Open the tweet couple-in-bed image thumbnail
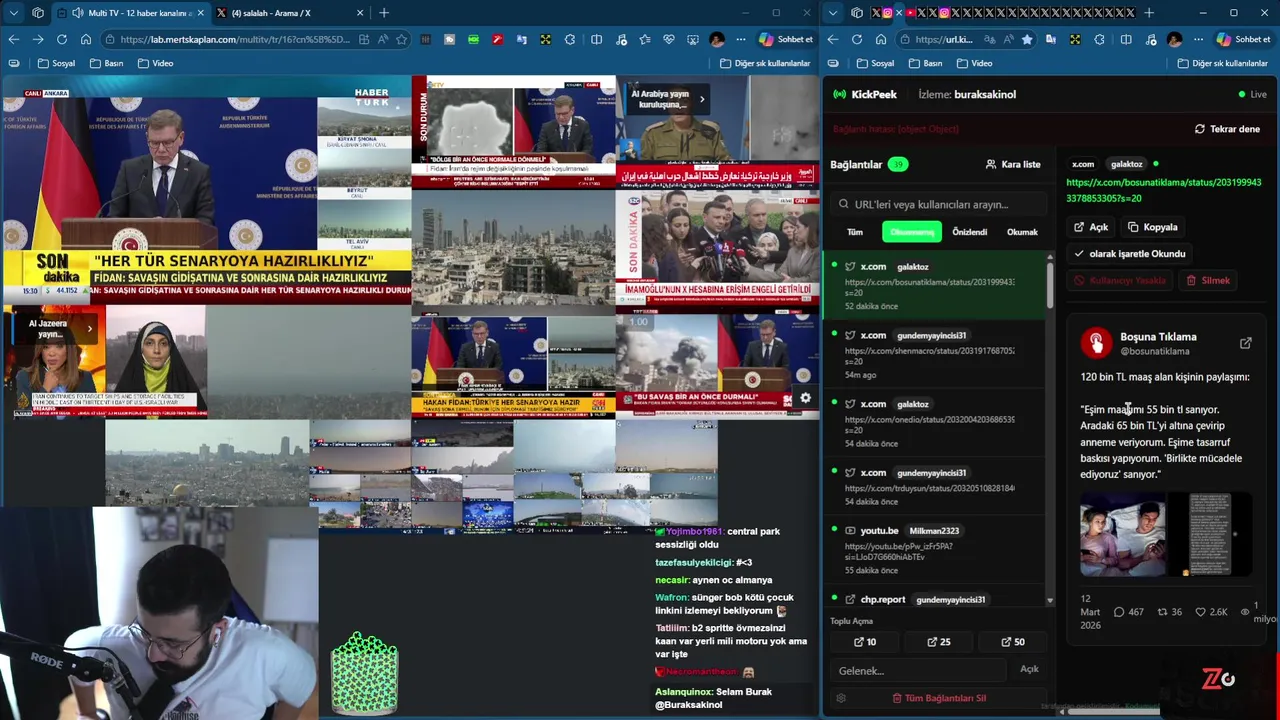Viewport: 1280px width, 720px height. coord(1122,536)
